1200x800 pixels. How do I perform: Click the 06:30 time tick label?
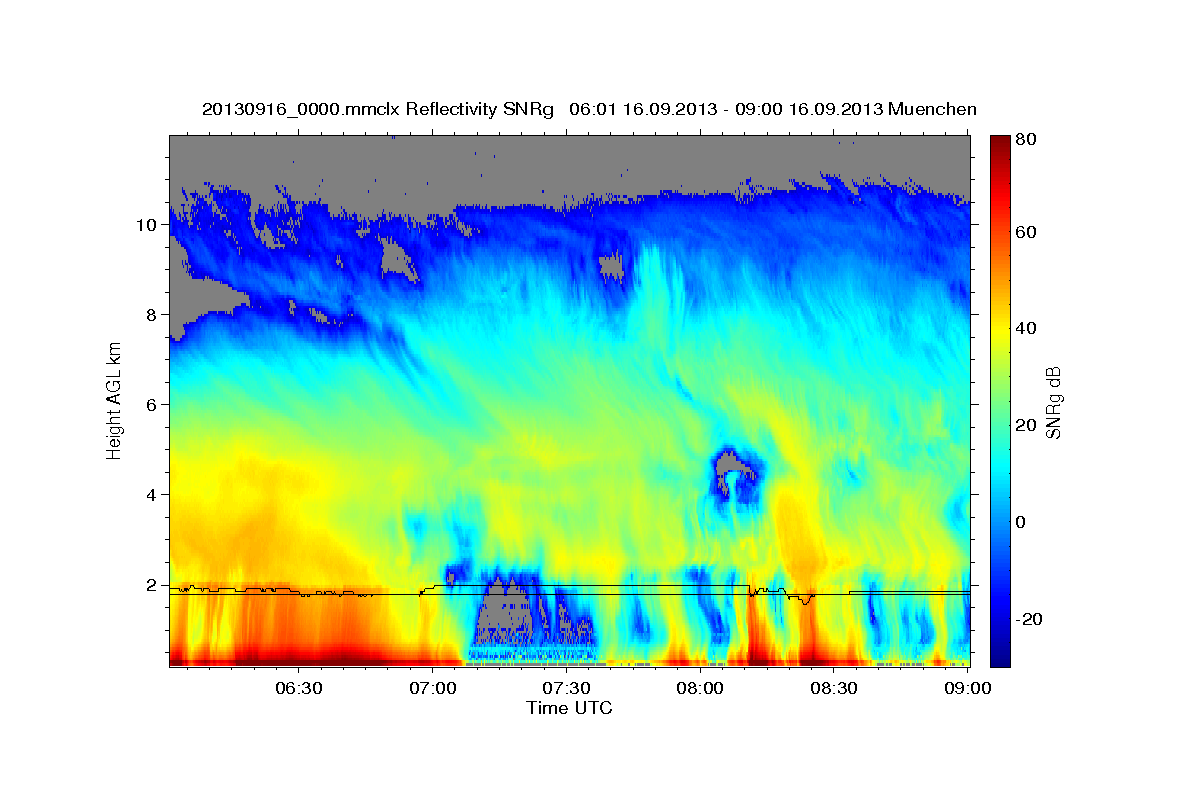pos(299,689)
